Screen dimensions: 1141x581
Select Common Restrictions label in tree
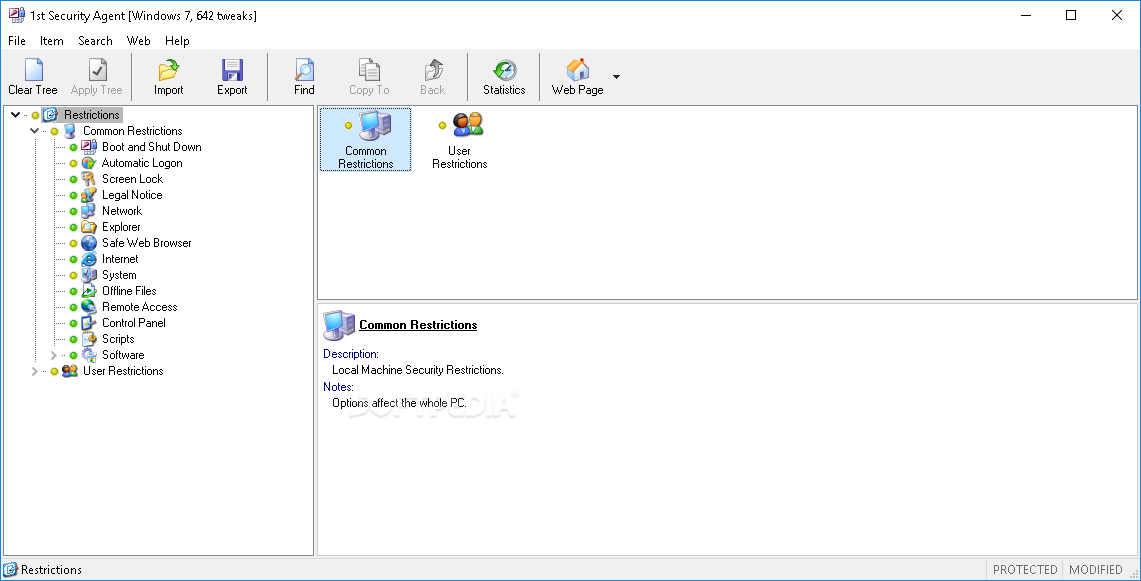coord(132,131)
